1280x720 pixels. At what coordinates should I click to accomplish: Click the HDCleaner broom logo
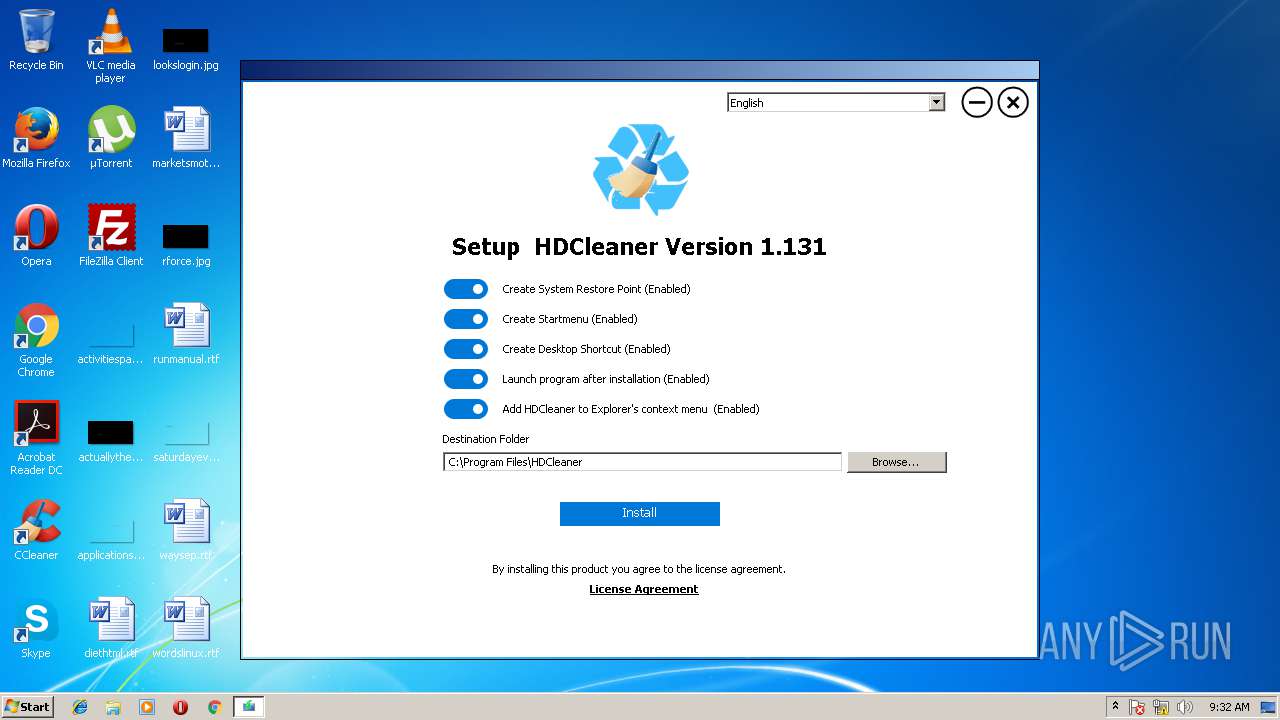click(640, 169)
